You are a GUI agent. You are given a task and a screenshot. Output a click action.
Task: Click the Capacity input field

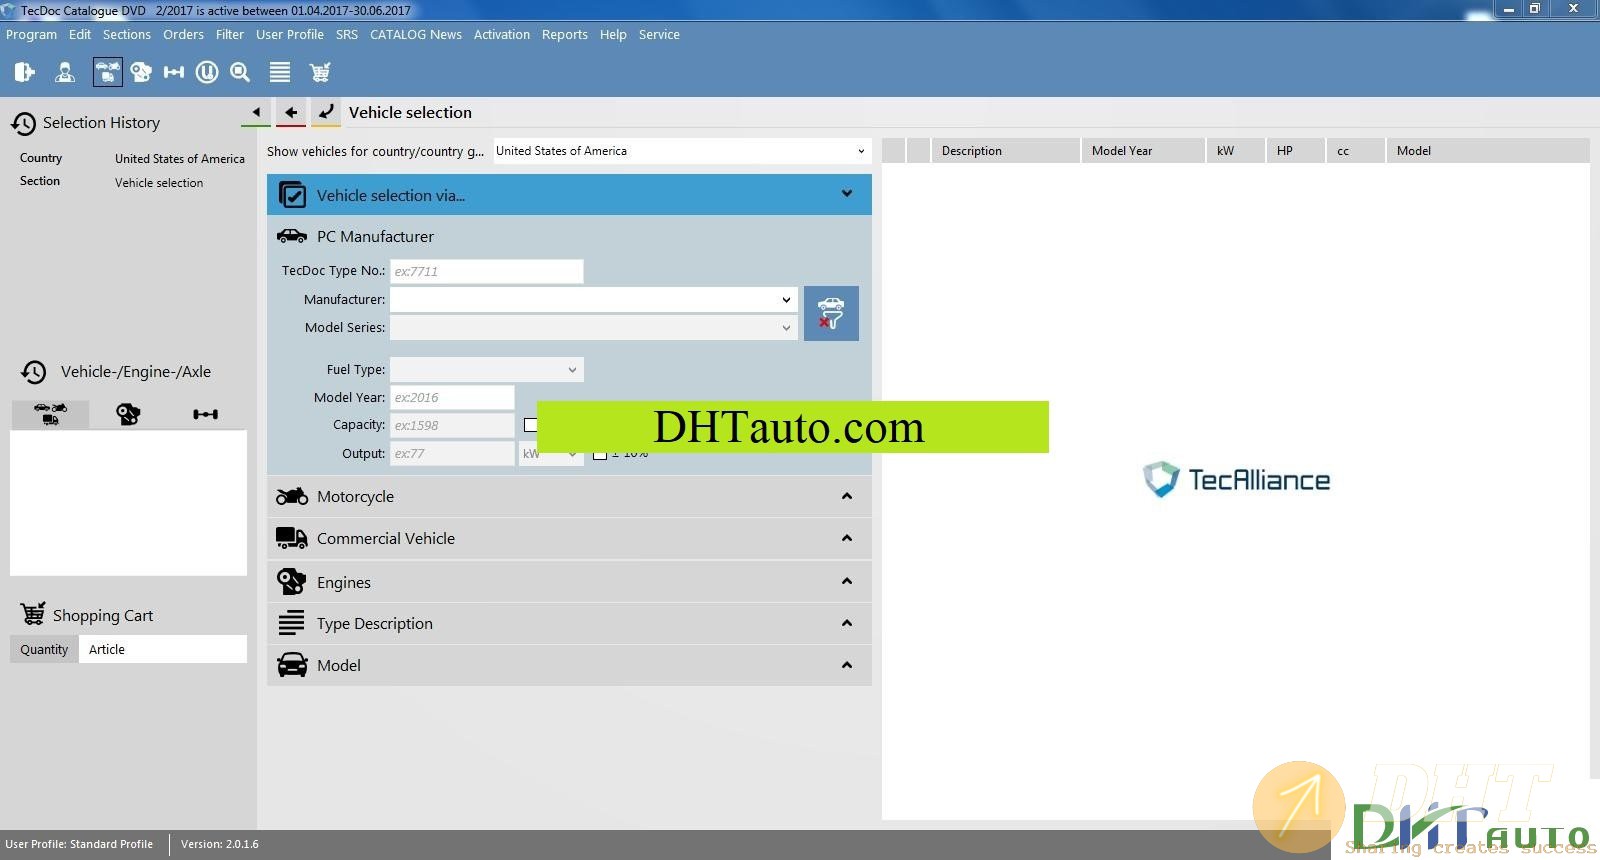pyautogui.click(x=452, y=425)
